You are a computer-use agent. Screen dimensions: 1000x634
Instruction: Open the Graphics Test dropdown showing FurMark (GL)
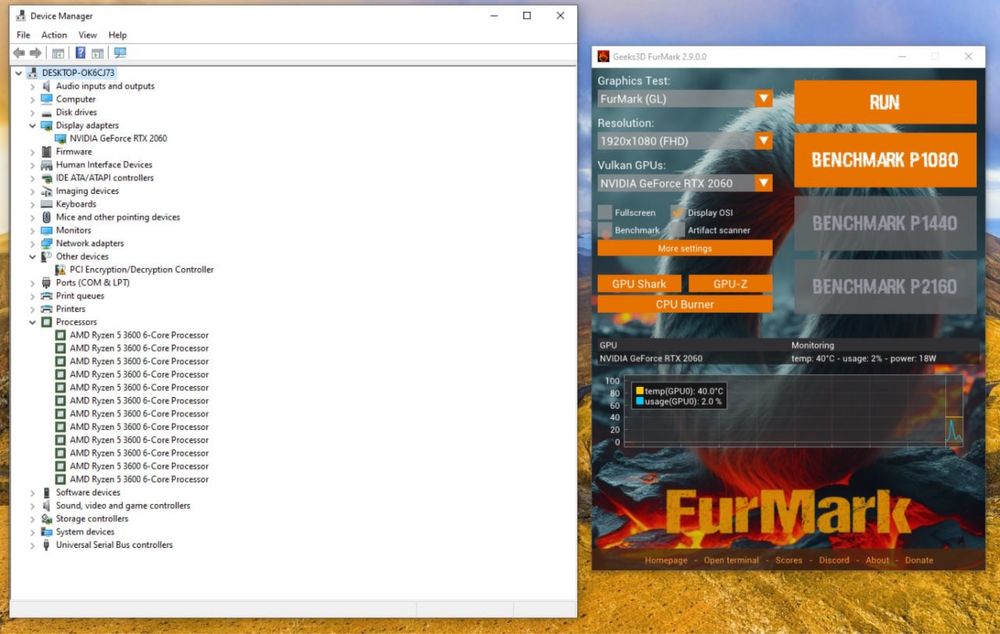tap(684, 99)
